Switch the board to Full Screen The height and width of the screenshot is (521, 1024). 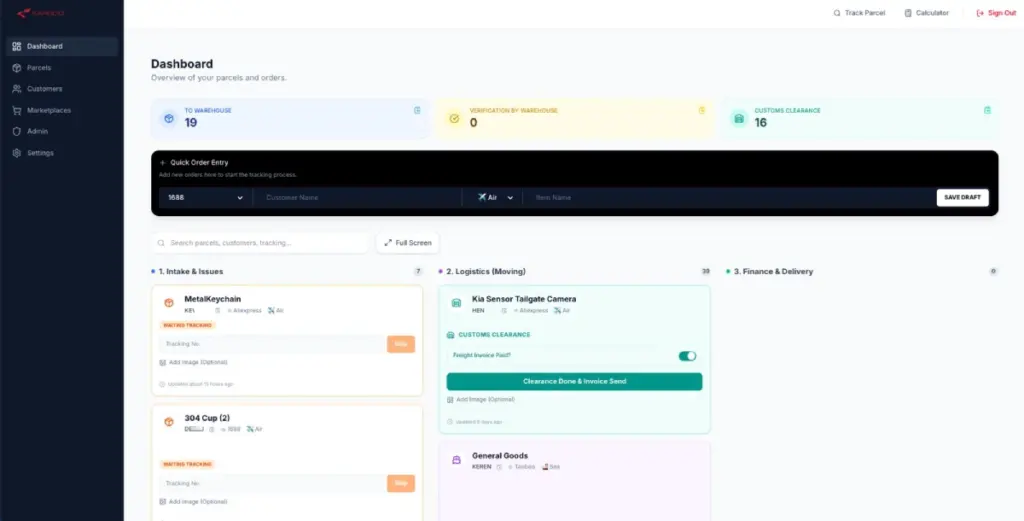[408, 243]
